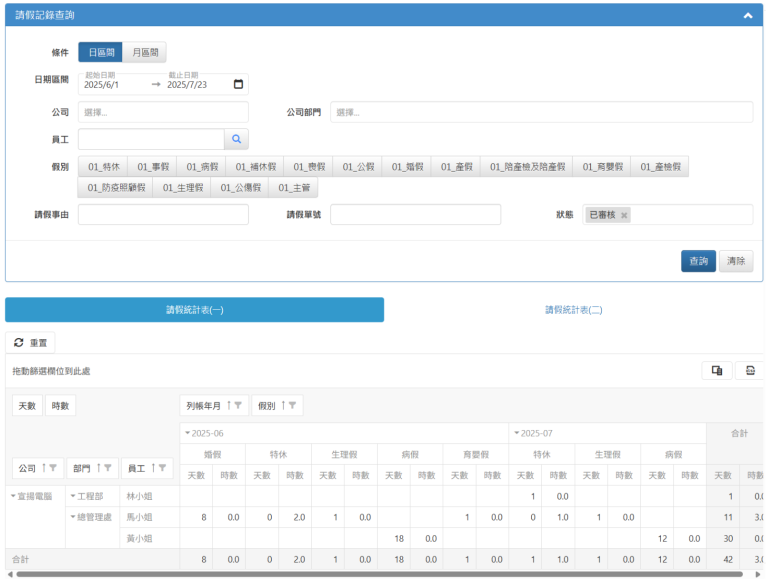
Task: Select the 日區間 condition option
Action: 101,52
